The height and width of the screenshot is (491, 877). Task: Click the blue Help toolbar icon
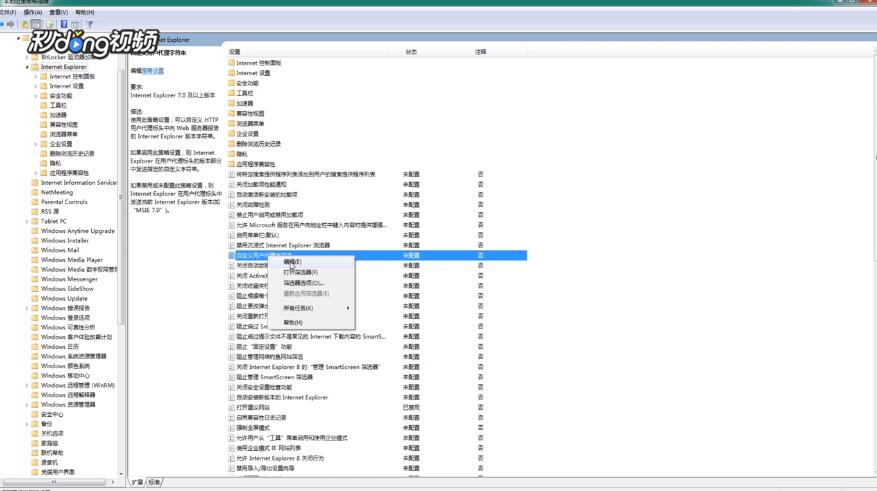pyautogui.click(x=64, y=24)
